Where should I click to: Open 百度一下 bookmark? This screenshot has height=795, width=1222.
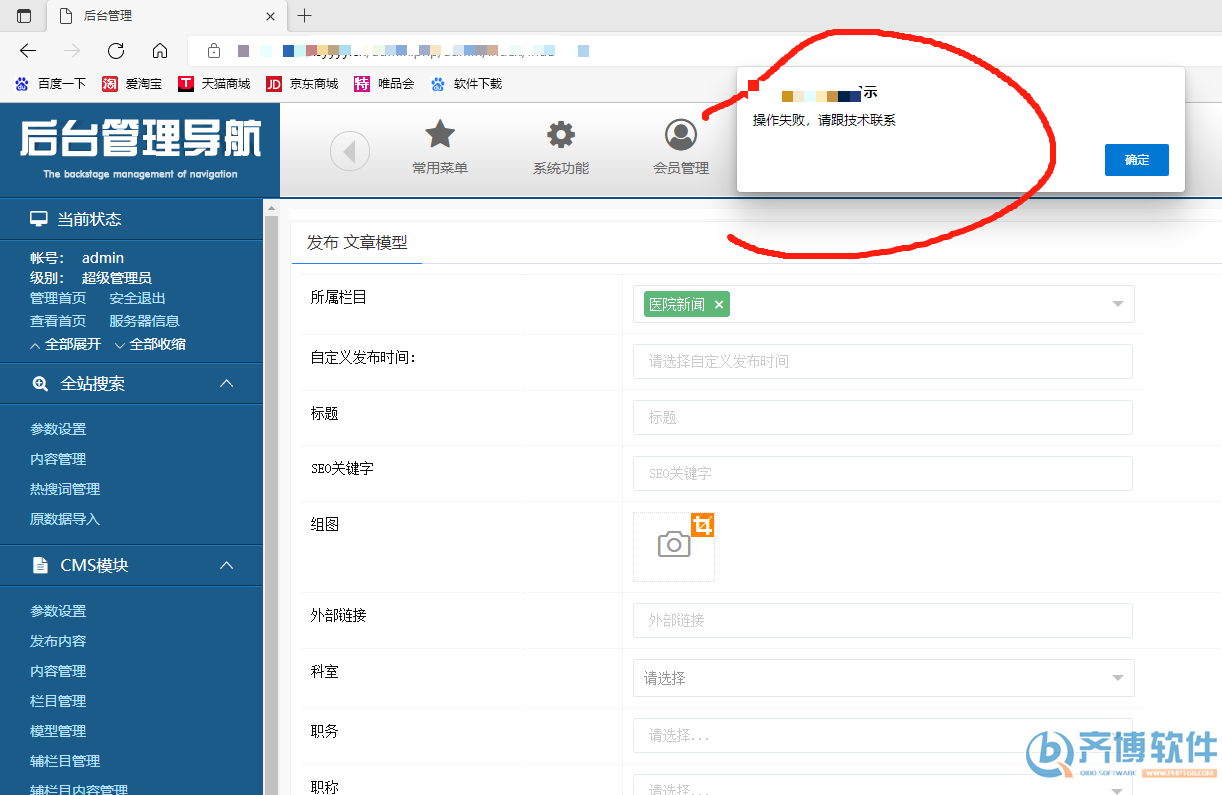pos(51,84)
